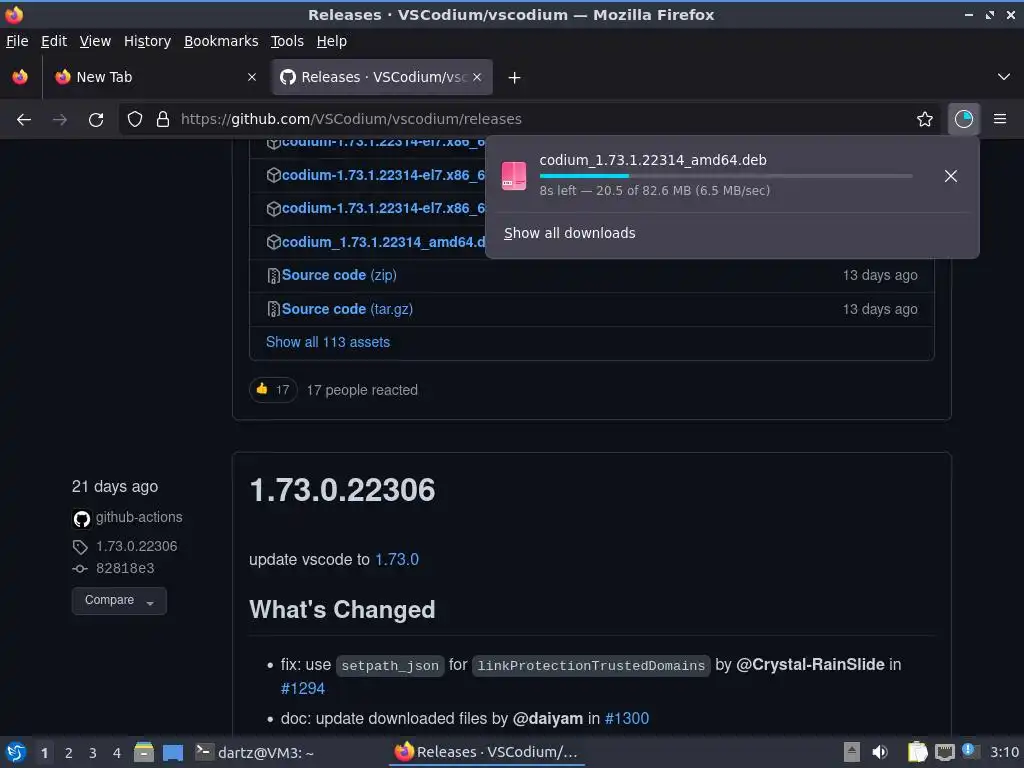Open the taskbar start menu icon

tap(16, 752)
